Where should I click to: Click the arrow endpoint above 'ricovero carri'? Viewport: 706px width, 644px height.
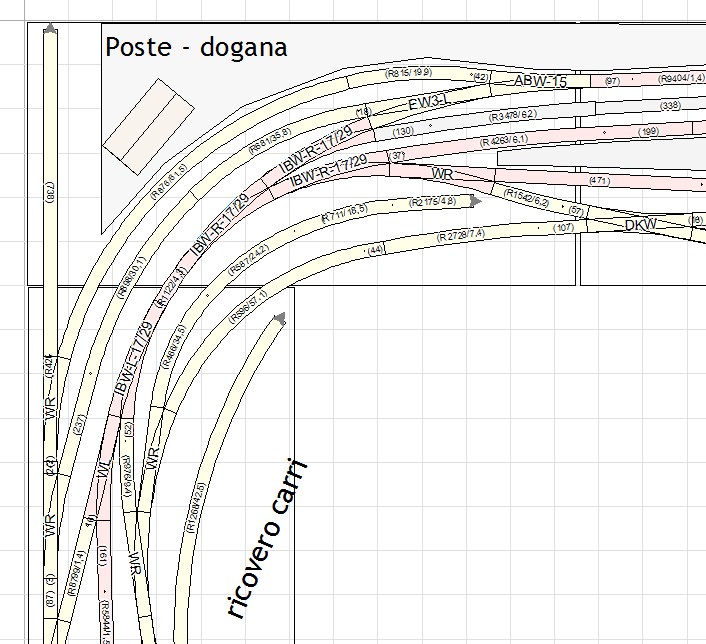point(279,318)
